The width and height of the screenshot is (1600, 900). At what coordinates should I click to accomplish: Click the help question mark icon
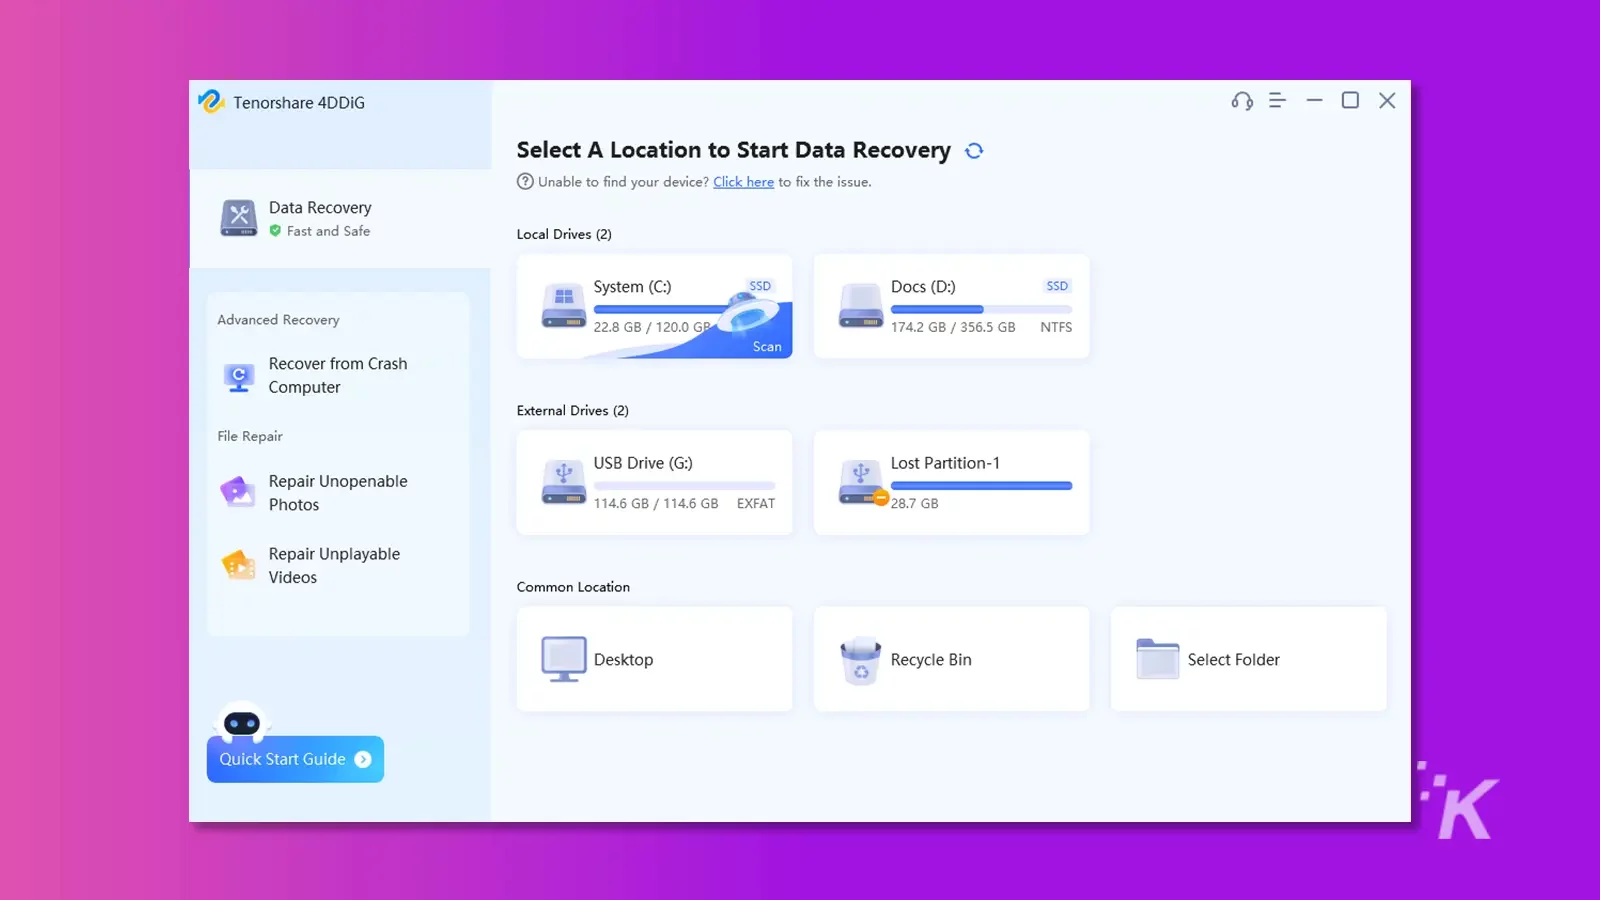click(x=525, y=182)
